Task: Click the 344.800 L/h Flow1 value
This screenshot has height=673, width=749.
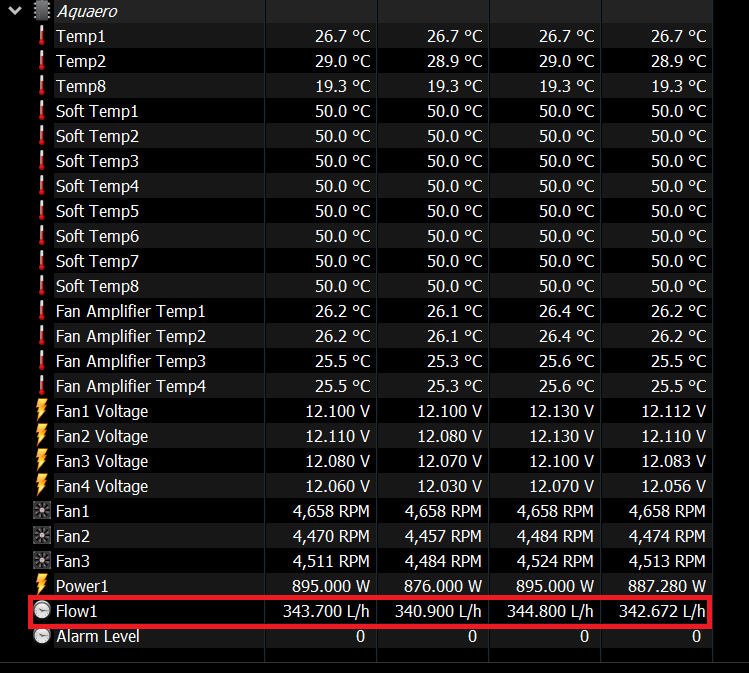Action: coord(550,611)
